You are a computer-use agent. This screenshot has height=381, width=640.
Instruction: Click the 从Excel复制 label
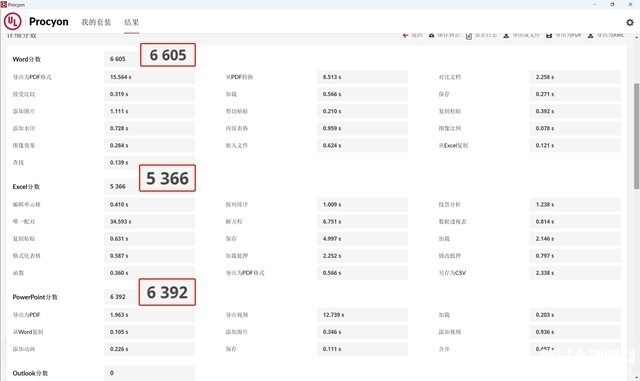pyautogui.click(x=453, y=145)
